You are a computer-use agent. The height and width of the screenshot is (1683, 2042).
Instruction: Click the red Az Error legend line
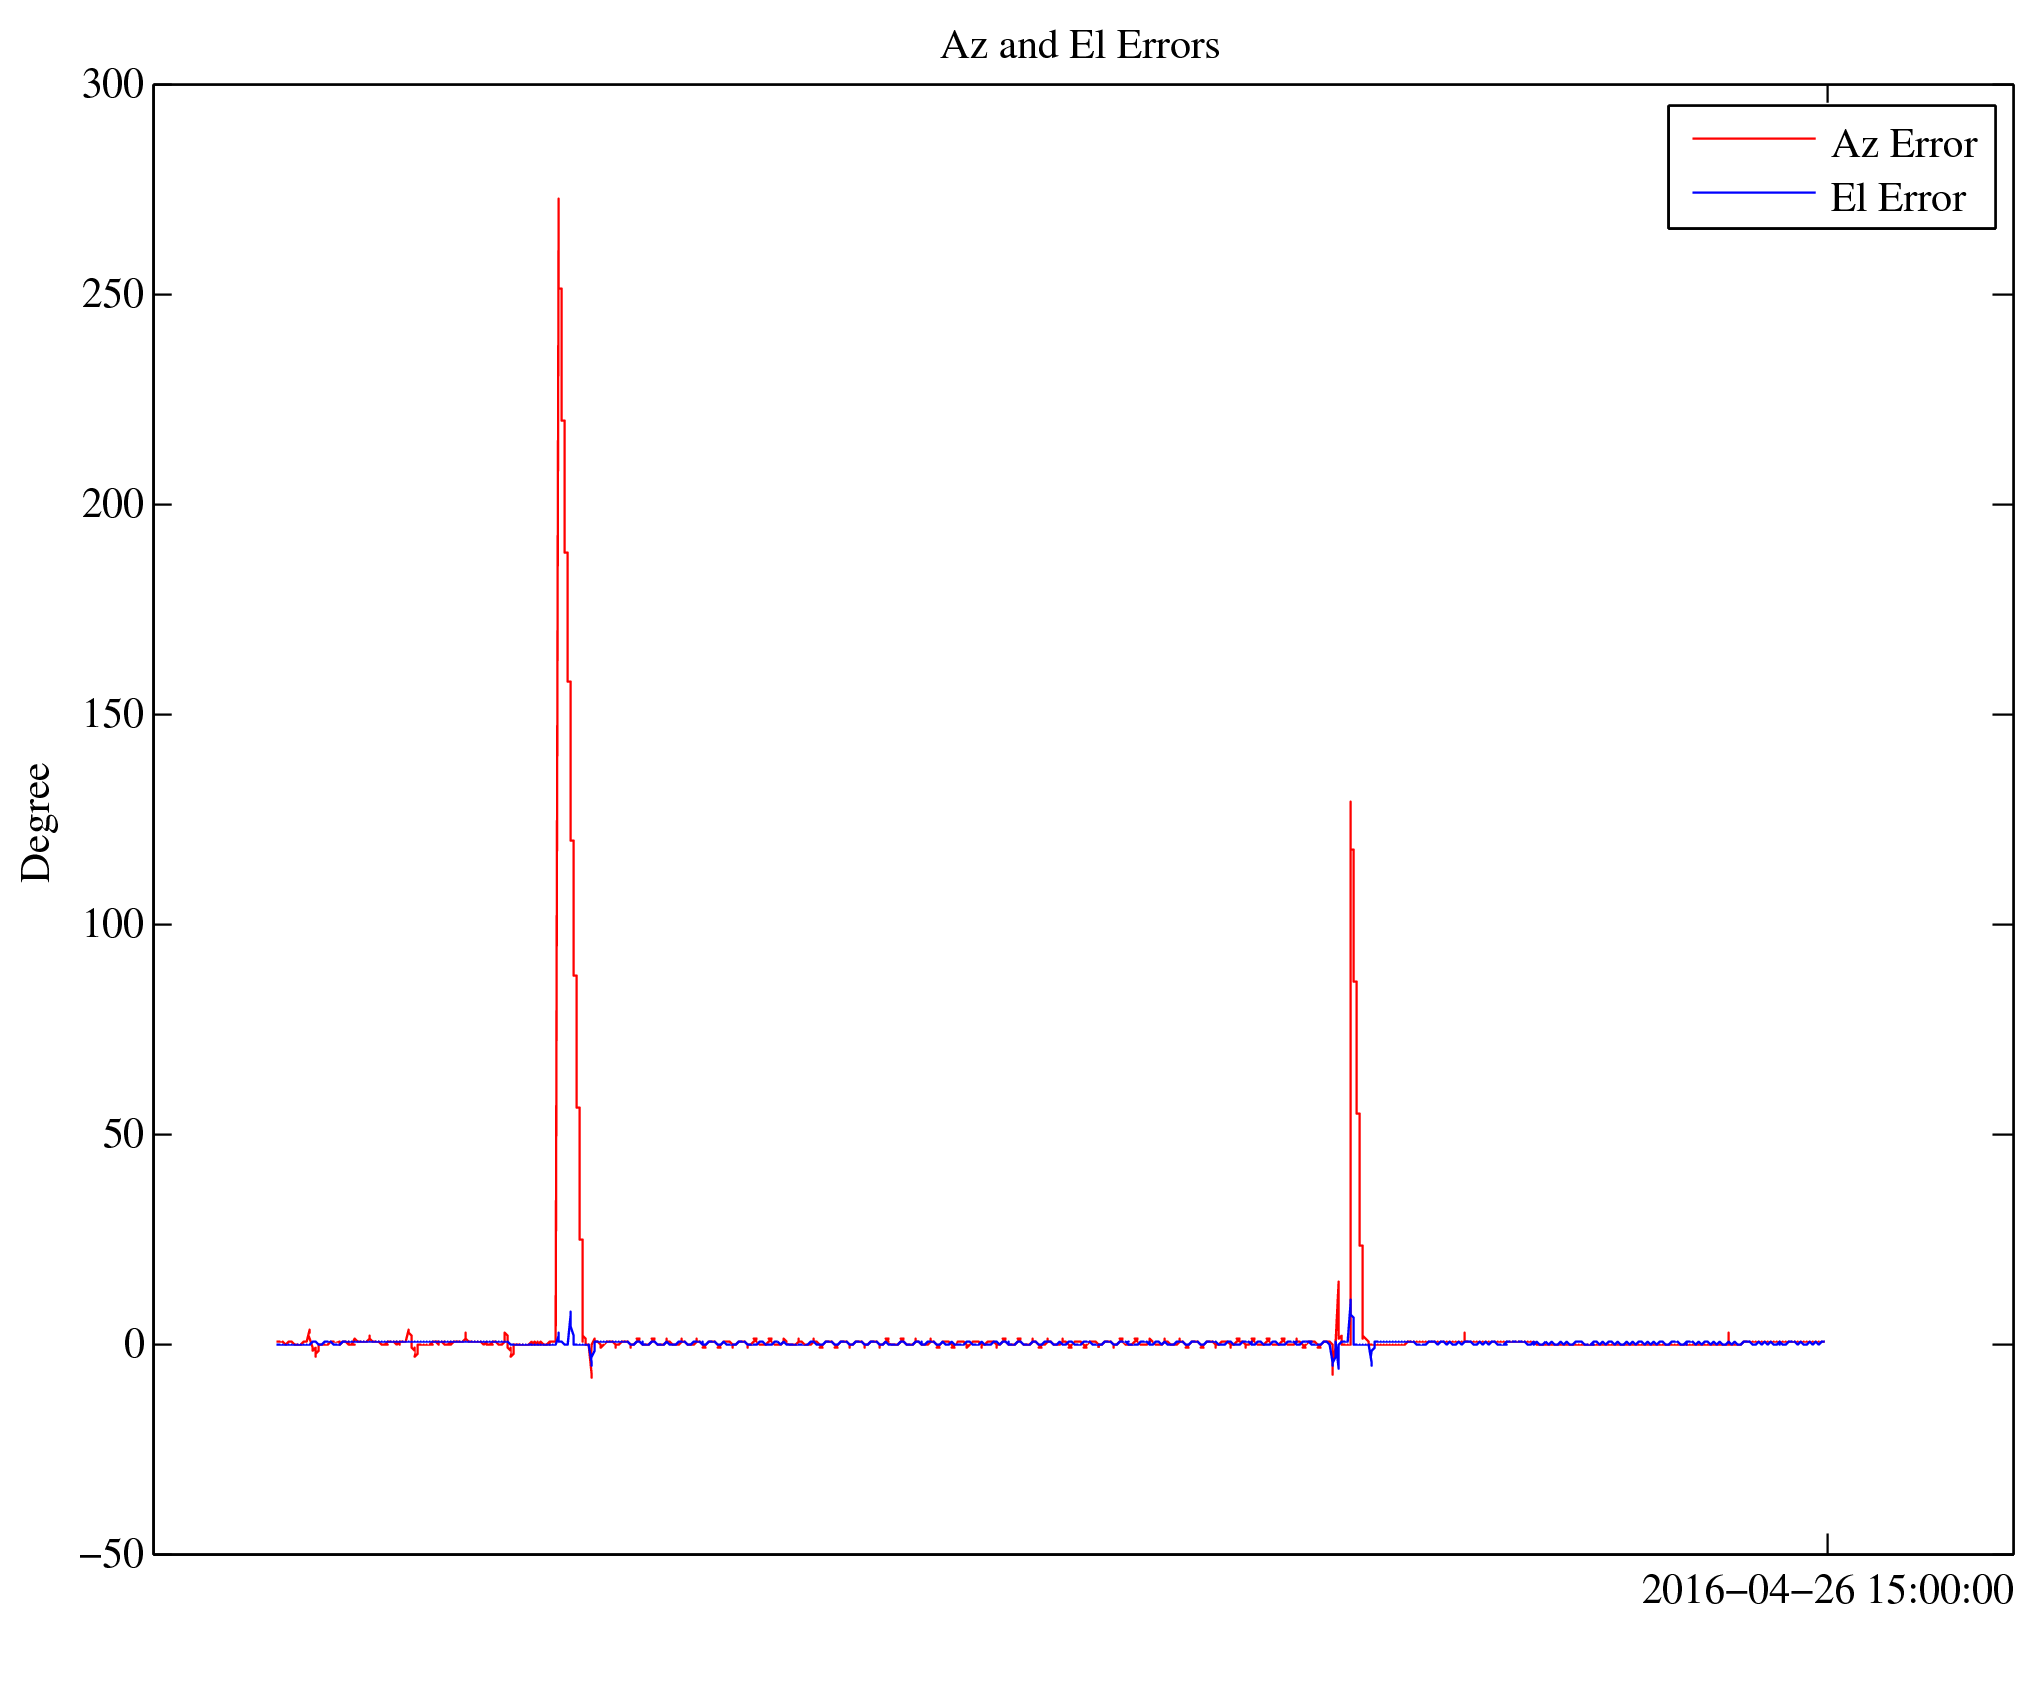point(1752,139)
